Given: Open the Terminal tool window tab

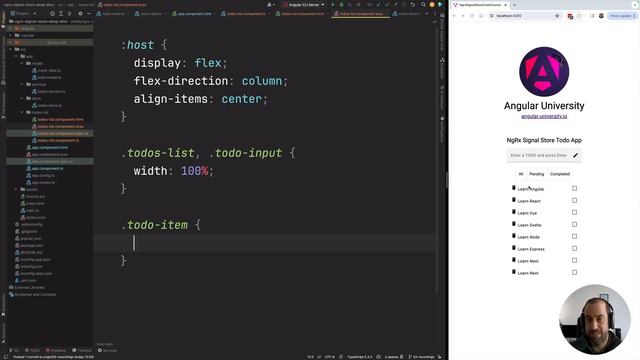Looking at the screenshot, I should [82, 350].
